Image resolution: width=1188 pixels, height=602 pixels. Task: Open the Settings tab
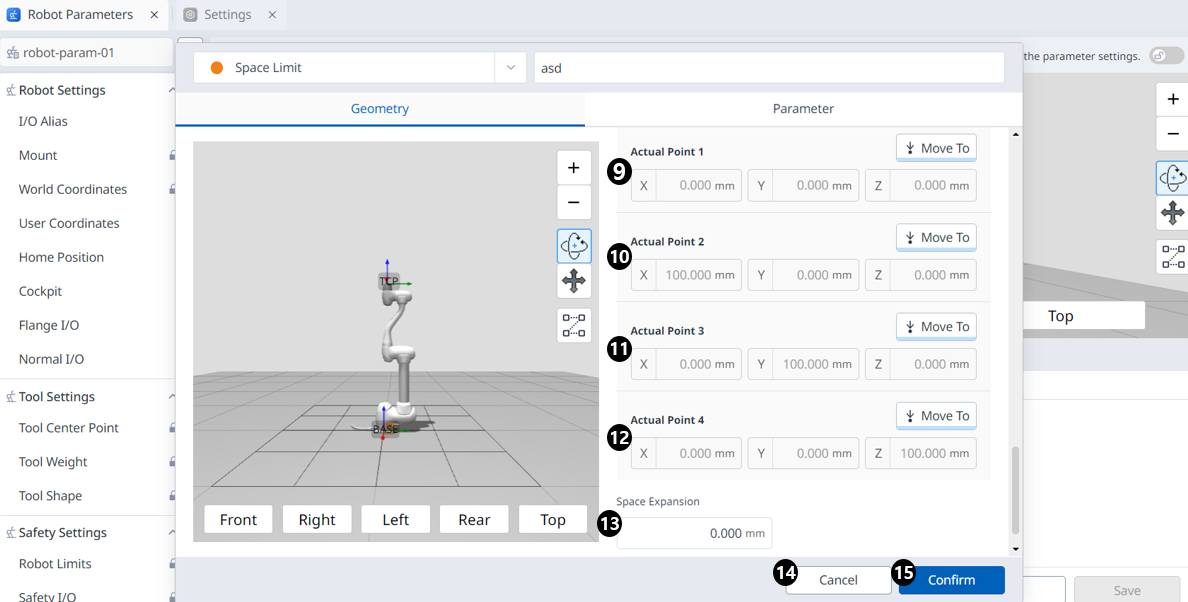click(227, 15)
